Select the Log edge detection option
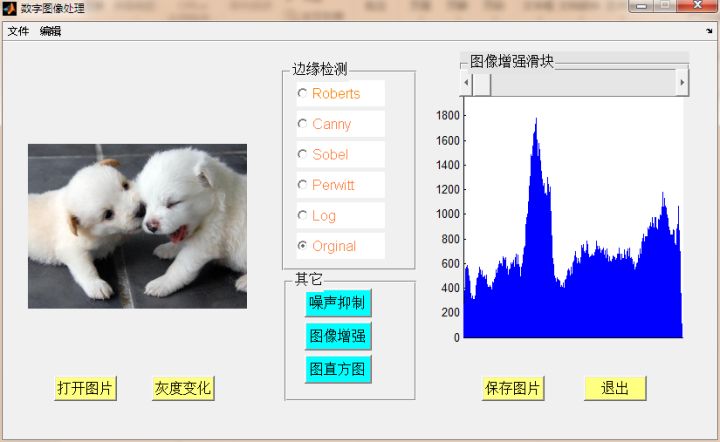The height and width of the screenshot is (442, 720). (340, 216)
